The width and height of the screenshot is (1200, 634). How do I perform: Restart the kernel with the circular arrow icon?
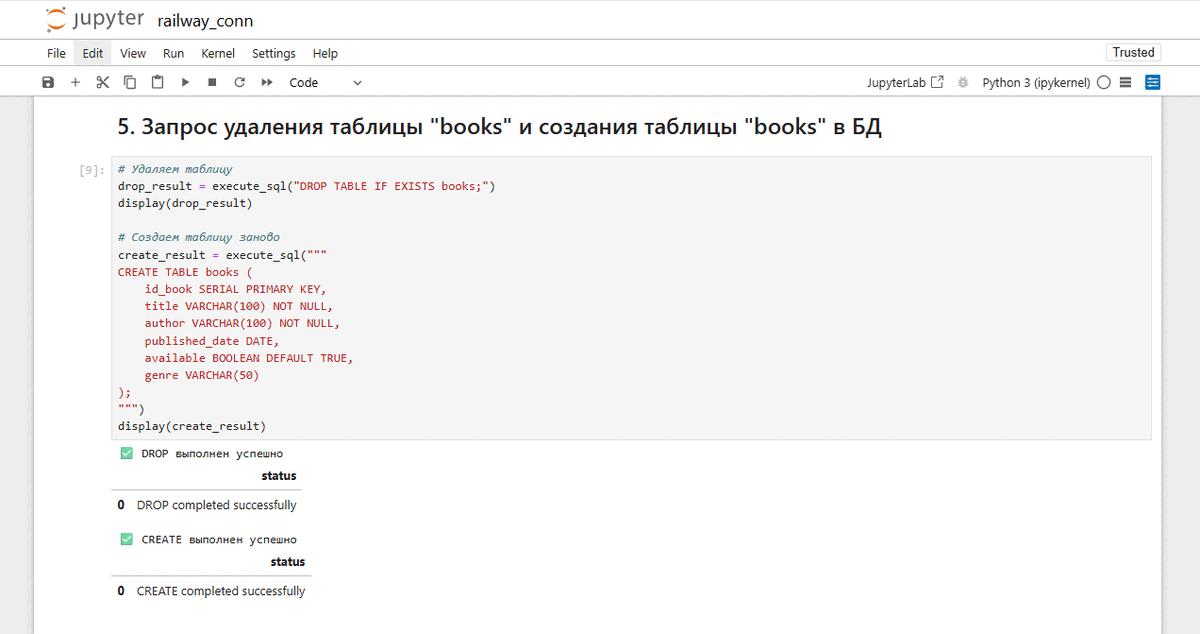pos(239,82)
